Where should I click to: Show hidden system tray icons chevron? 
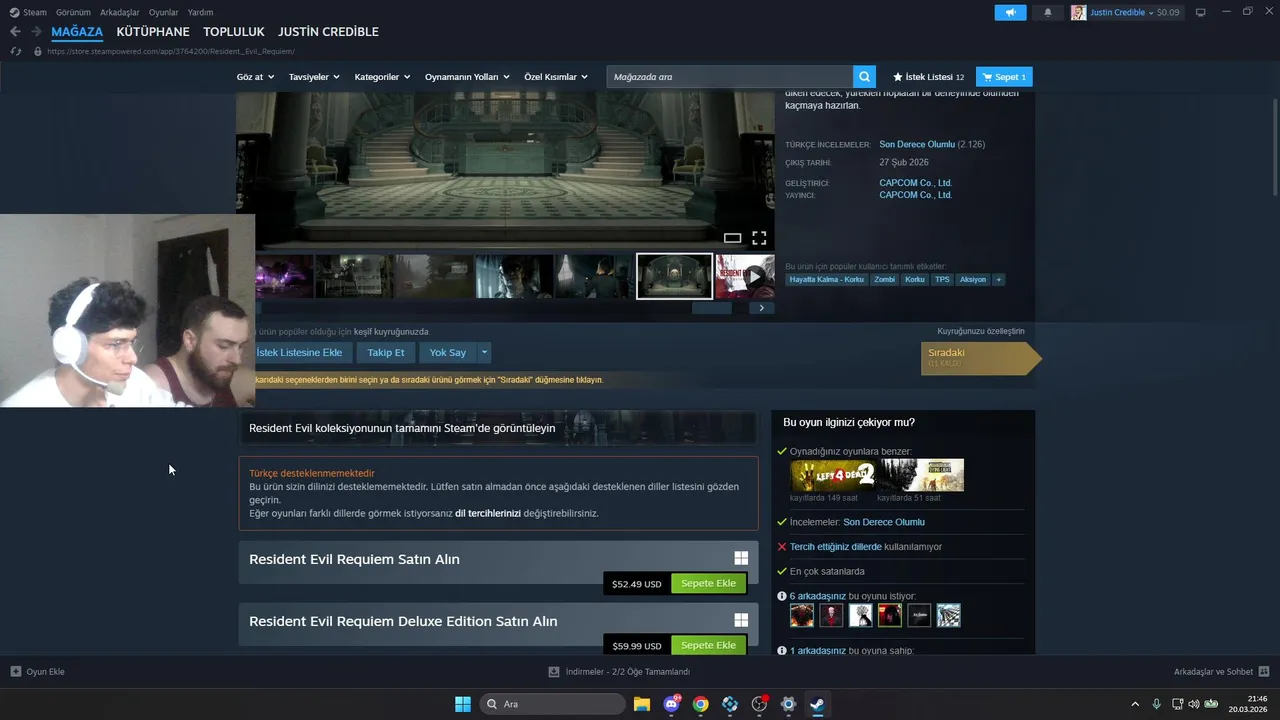click(1134, 704)
